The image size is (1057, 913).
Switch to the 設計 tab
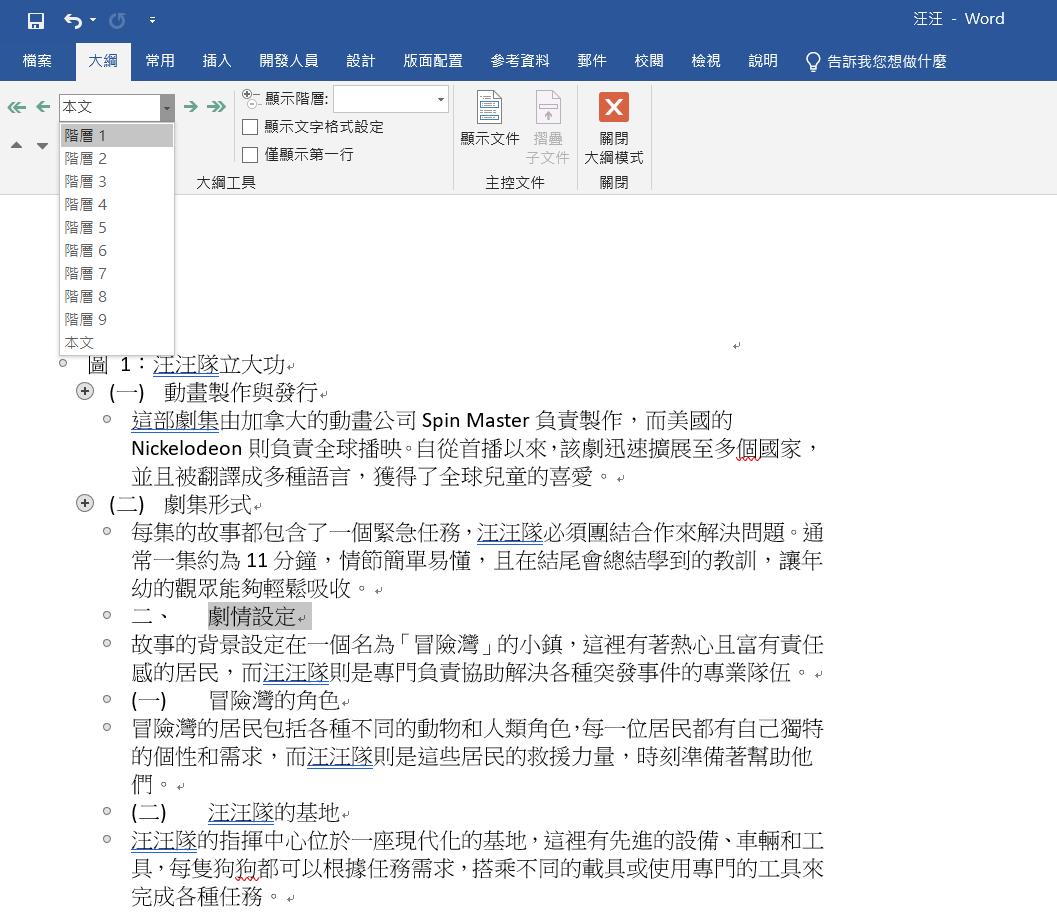point(361,61)
